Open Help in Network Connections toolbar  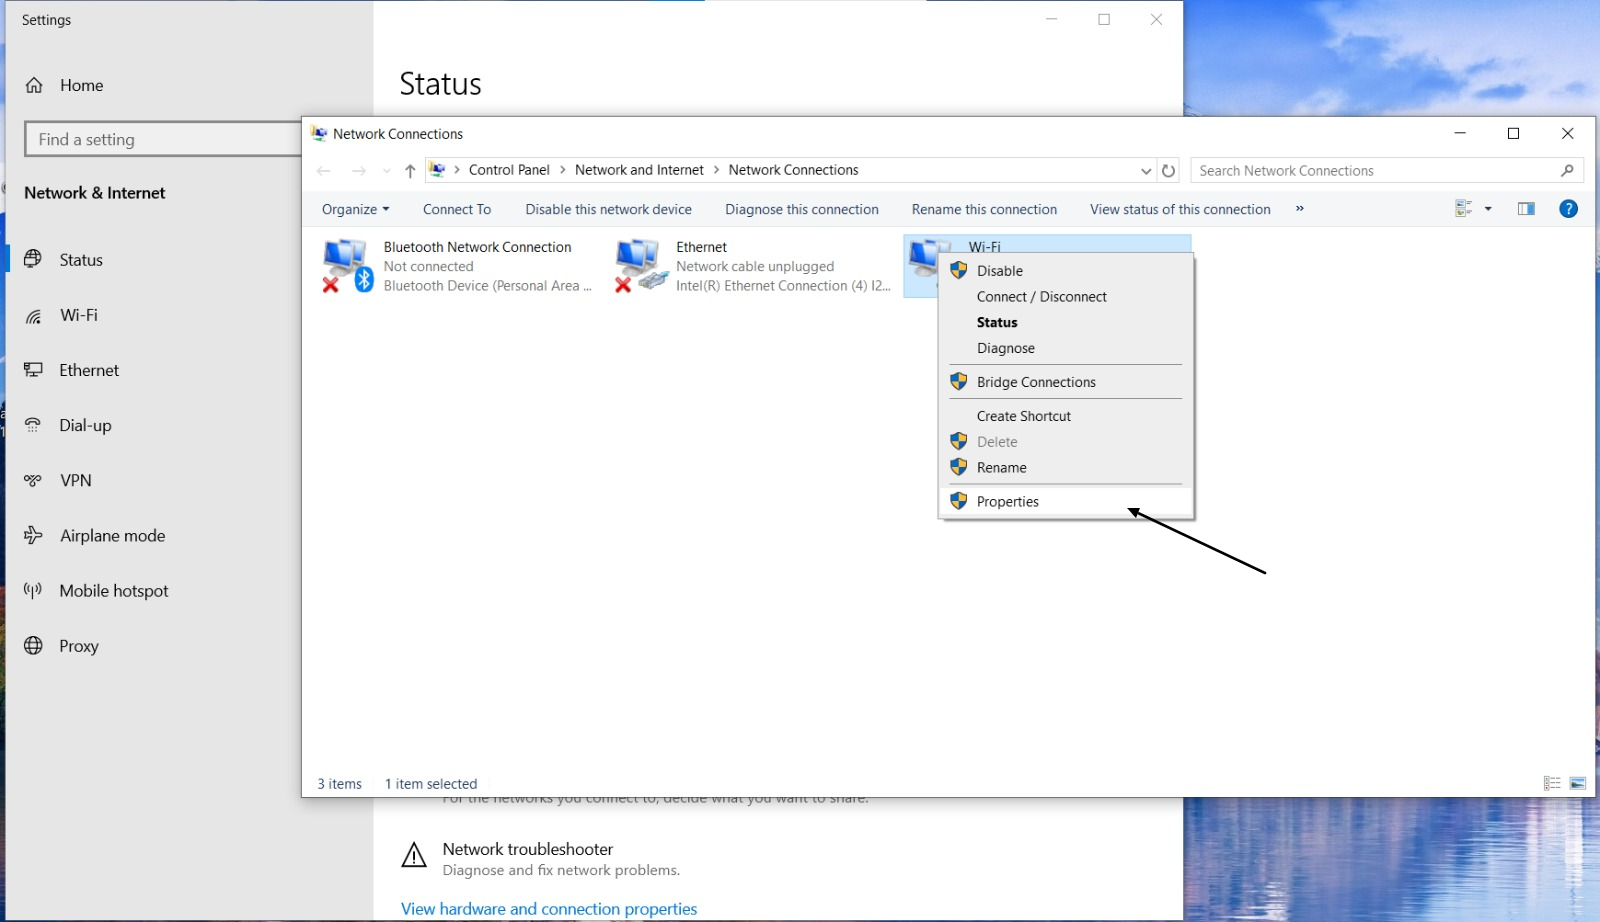1569,208
